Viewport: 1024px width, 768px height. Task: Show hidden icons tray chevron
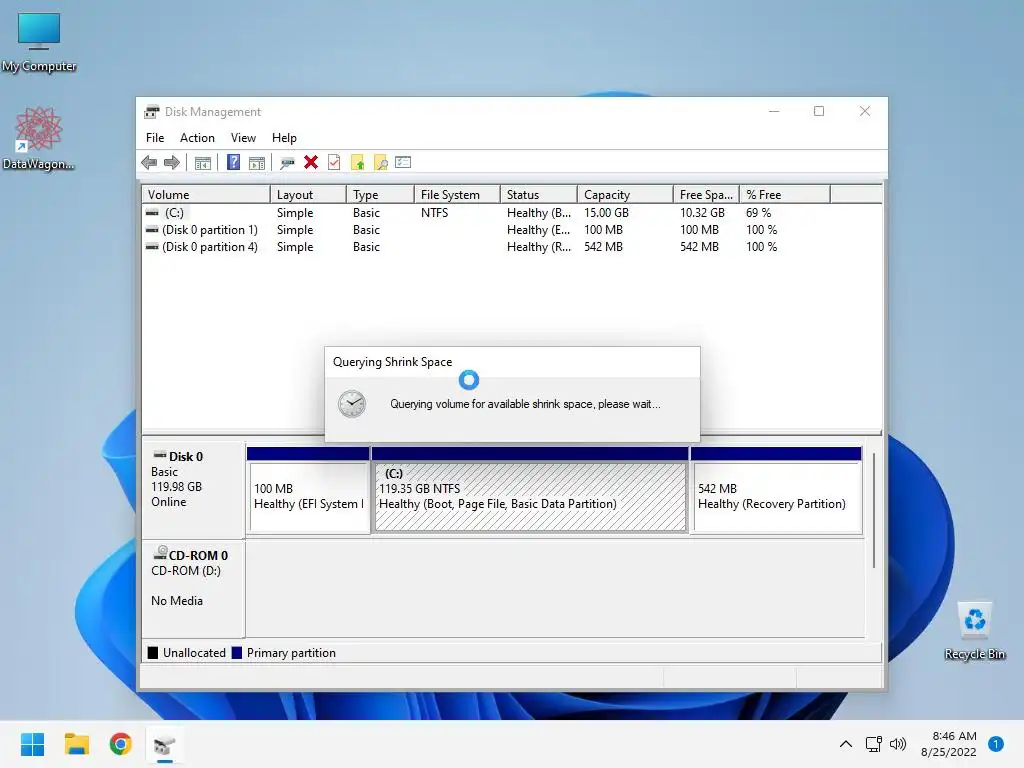click(845, 744)
